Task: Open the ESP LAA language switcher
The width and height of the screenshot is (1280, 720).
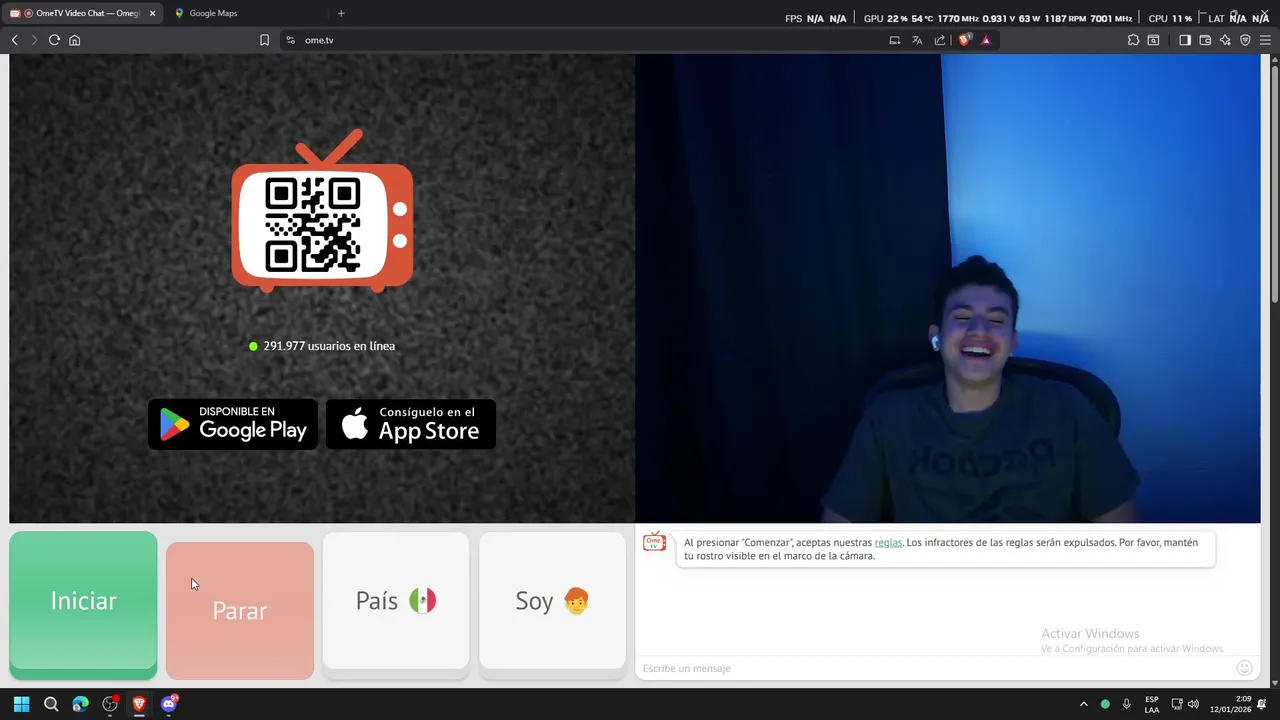Action: [1152, 704]
